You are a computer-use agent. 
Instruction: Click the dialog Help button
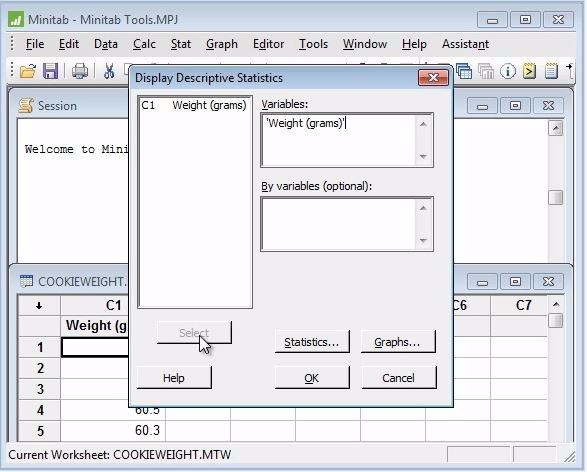pyautogui.click(x=174, y=378)
